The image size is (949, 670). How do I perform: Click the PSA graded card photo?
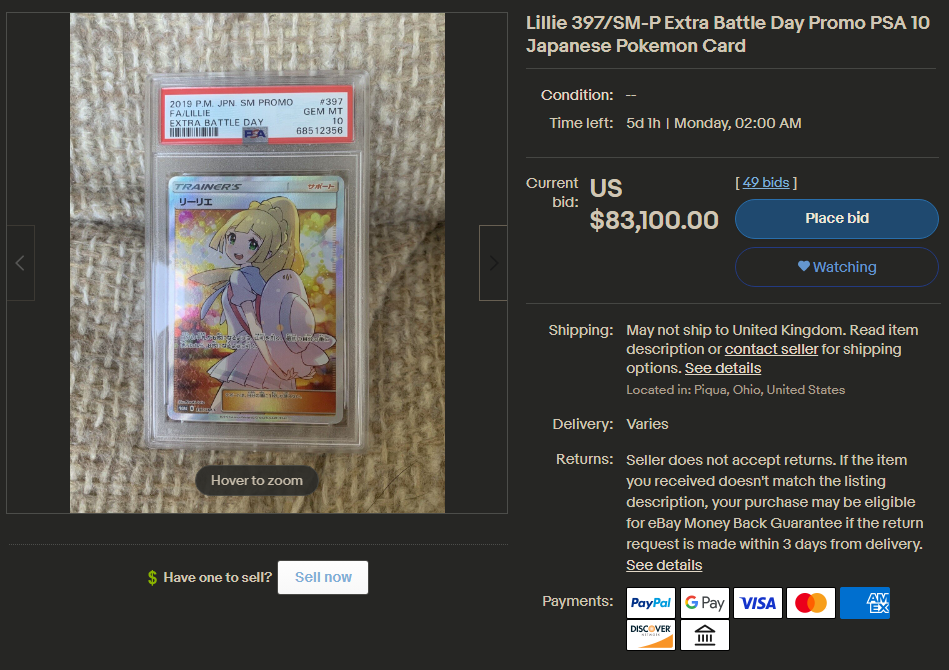pos(257,263)
